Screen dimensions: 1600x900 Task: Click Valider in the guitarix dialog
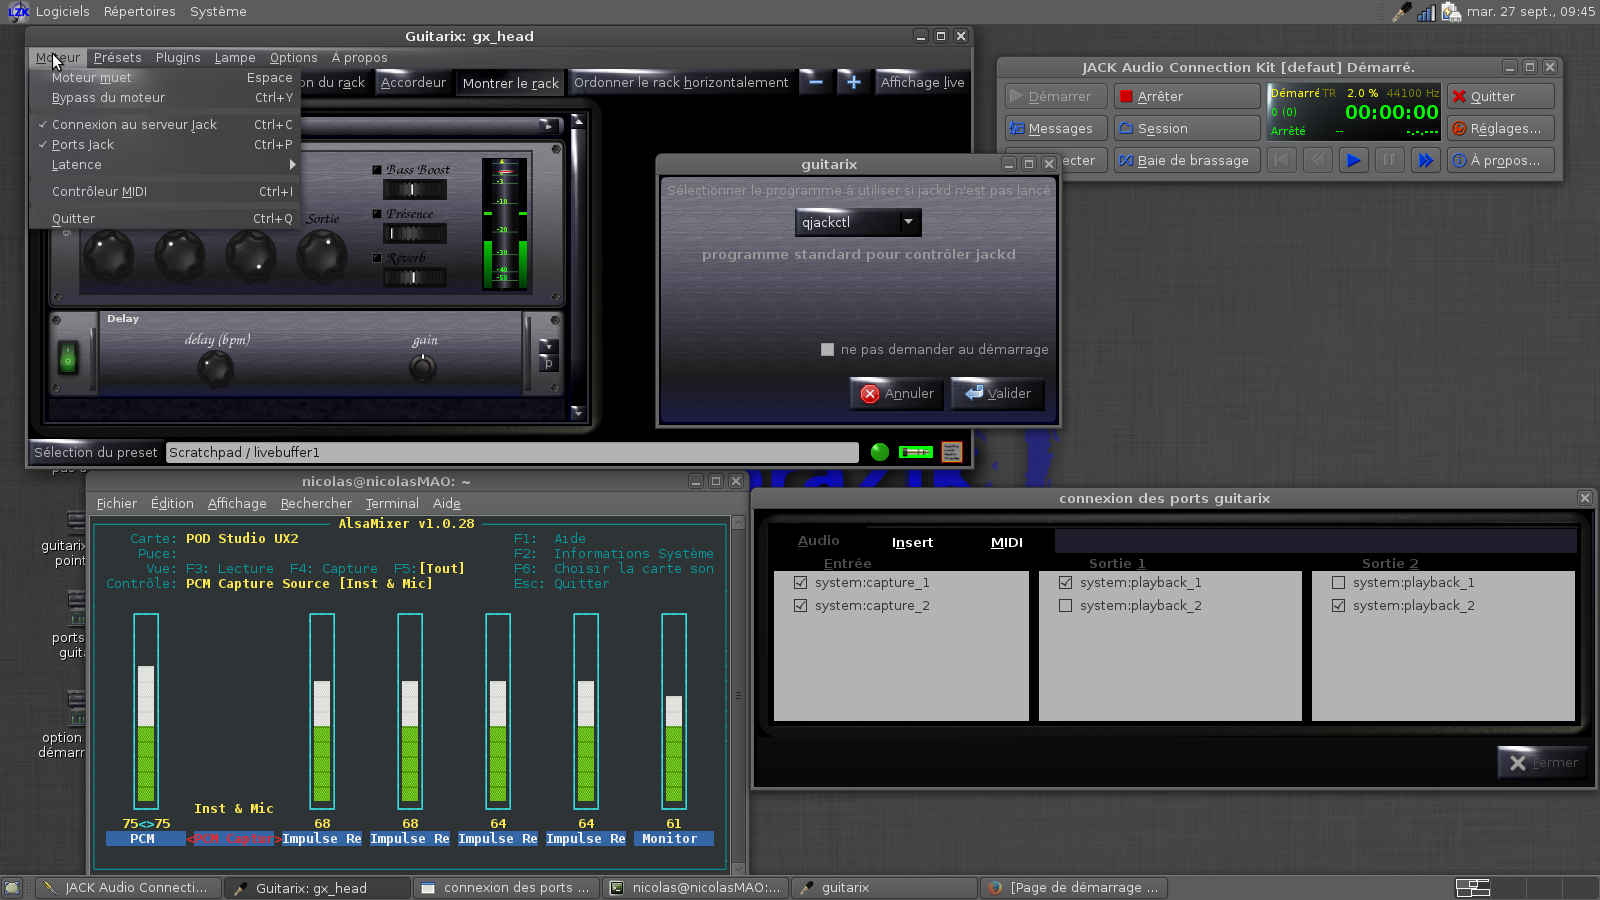pyautogui.click(x=997, y=393)
